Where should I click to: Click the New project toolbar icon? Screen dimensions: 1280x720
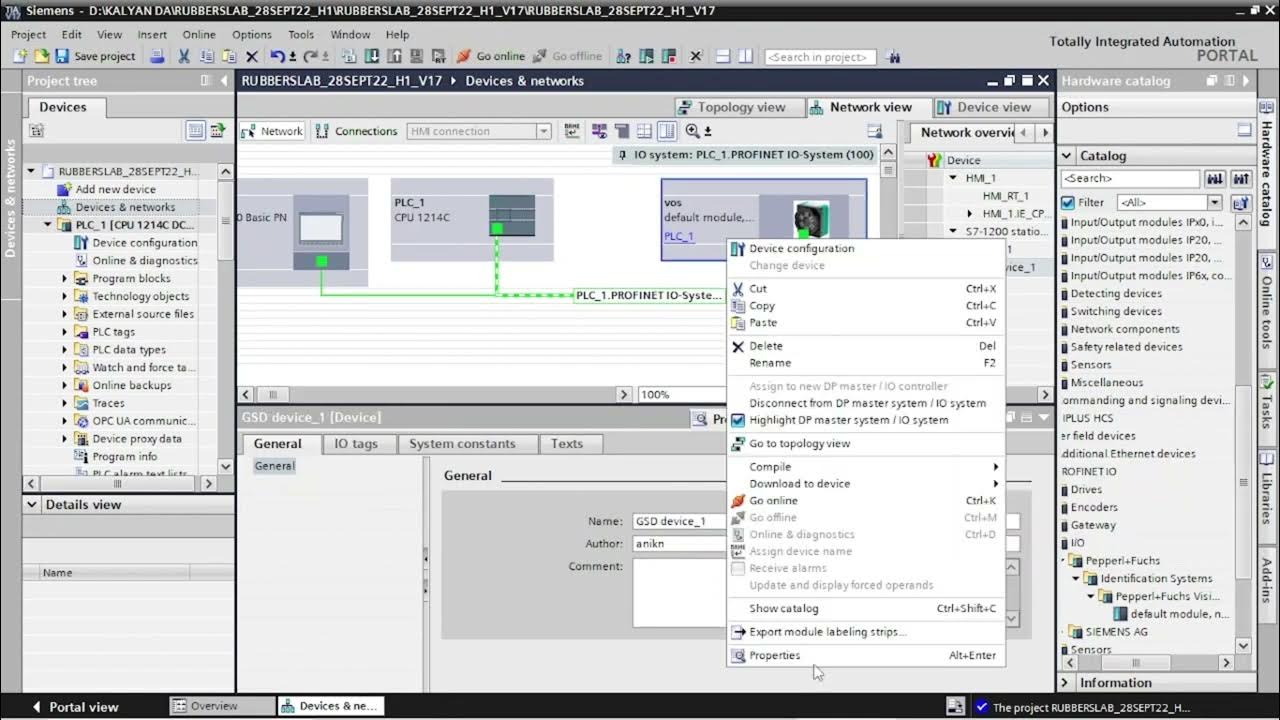coord(21,57)
